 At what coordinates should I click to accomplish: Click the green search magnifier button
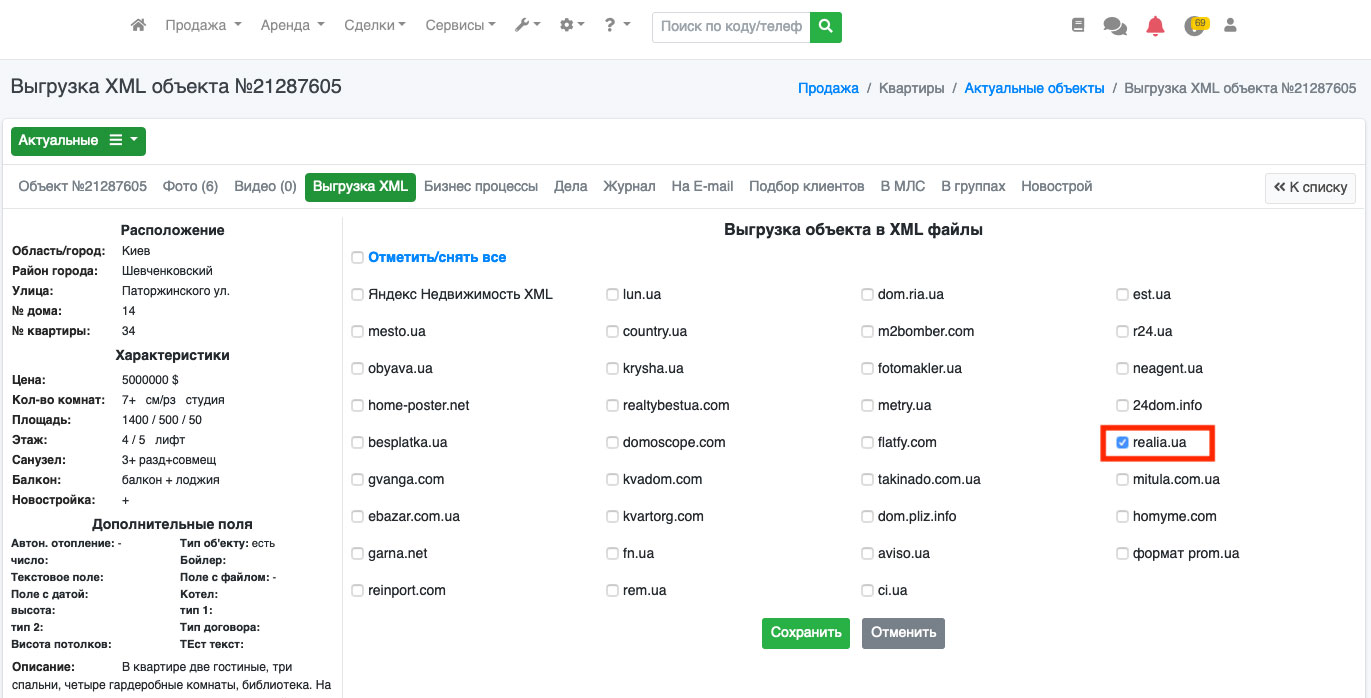pos(825,27)
